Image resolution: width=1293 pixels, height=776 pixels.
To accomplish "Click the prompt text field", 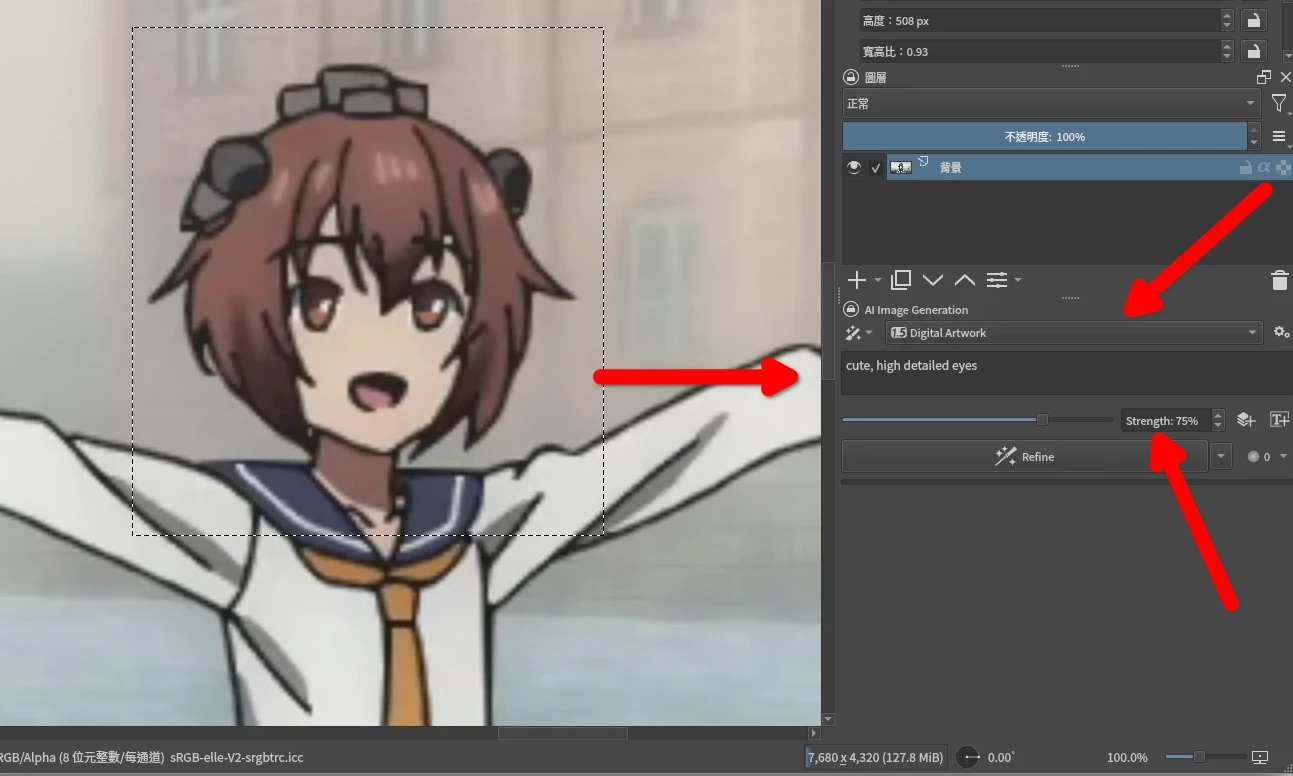I will coord(1065,373).
